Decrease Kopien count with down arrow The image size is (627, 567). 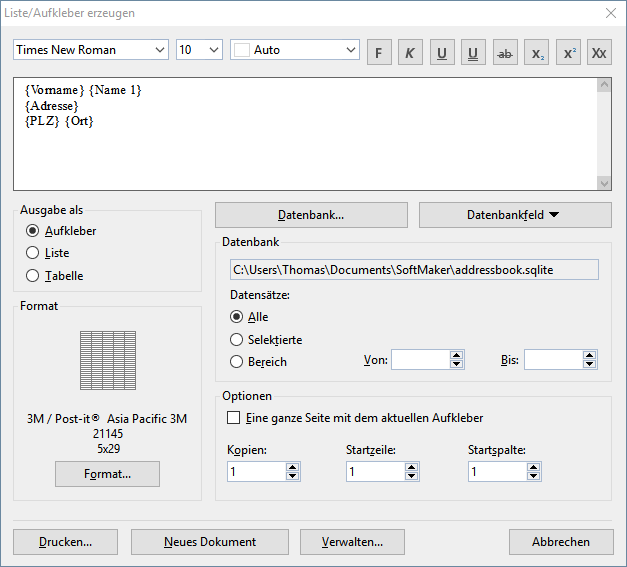pyautogui.click(x=292, y=476)
